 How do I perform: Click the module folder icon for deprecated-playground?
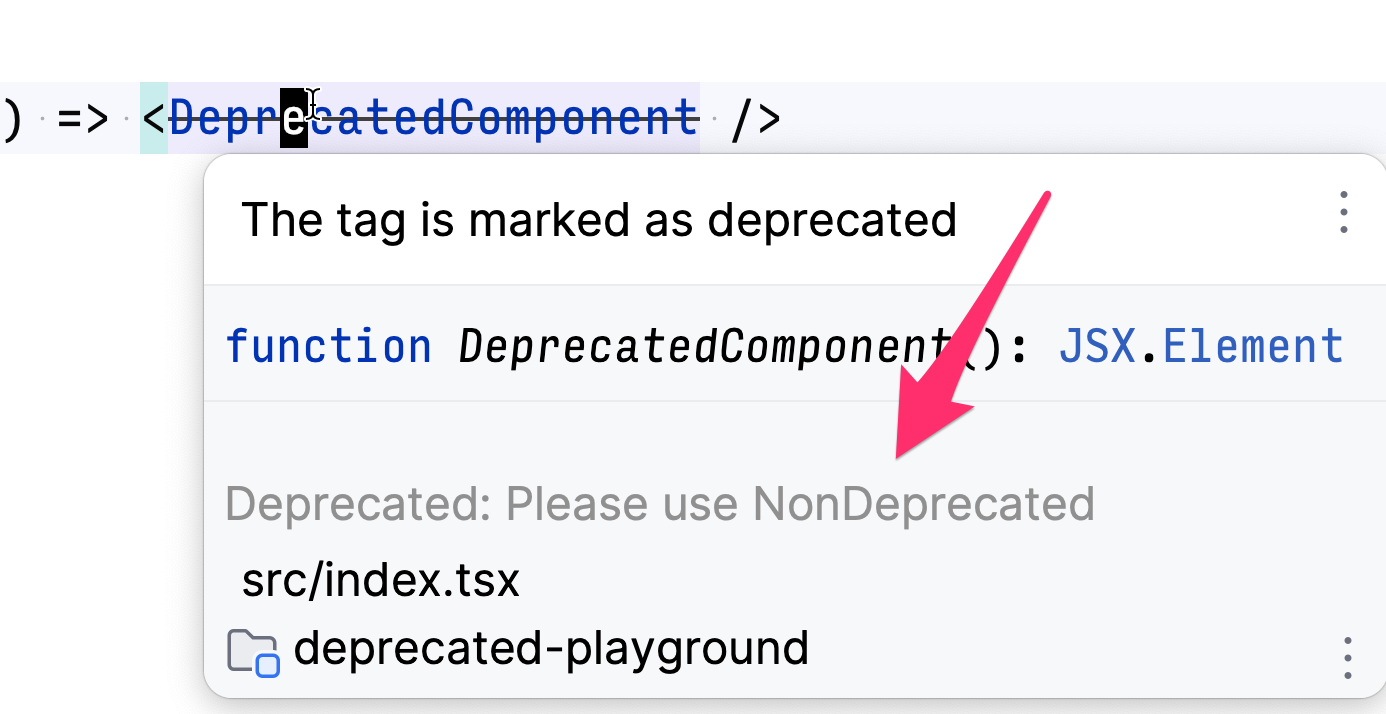click(253, 652)
